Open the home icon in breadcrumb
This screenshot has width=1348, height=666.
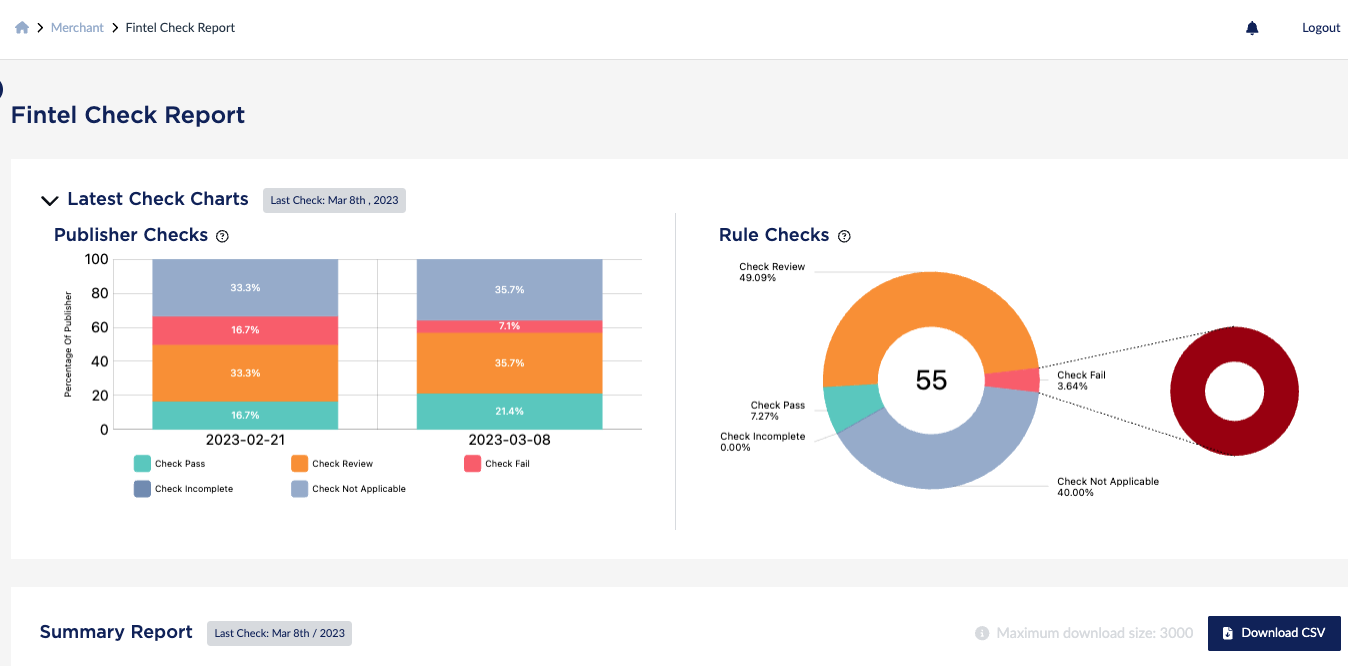(22, 28)
